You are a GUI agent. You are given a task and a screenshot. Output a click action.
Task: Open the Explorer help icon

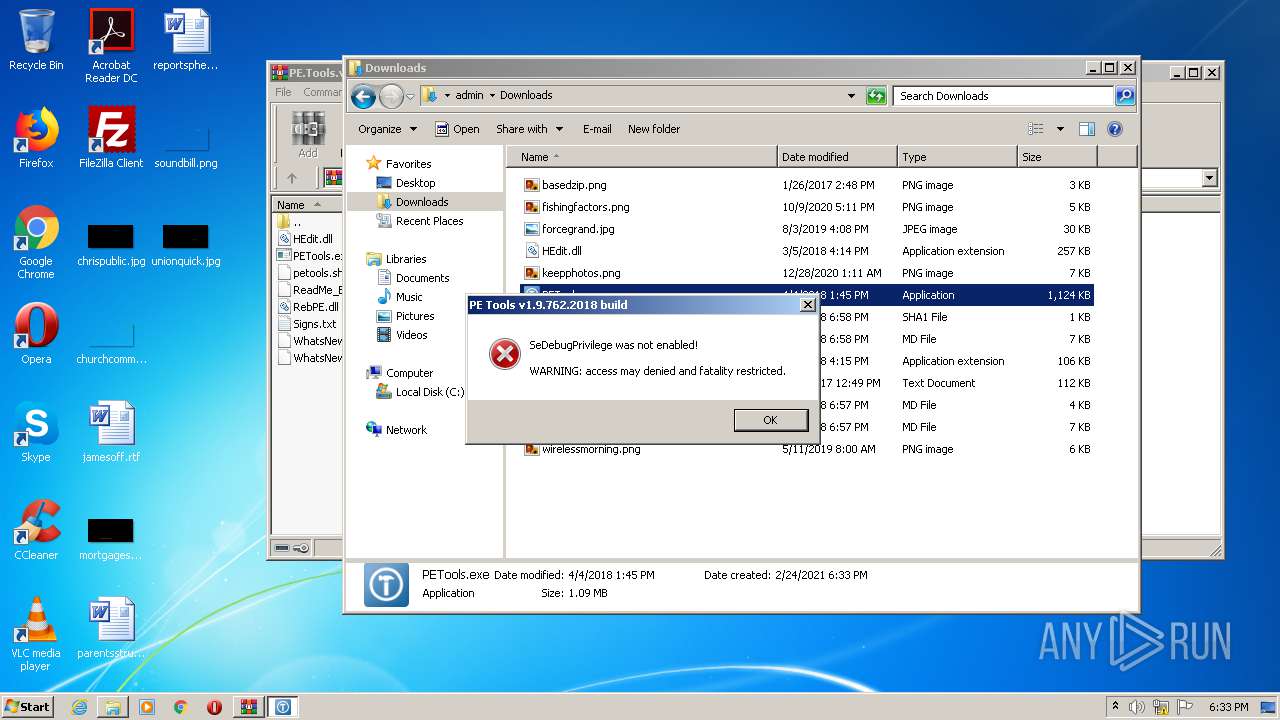(x=1115, y=129)
